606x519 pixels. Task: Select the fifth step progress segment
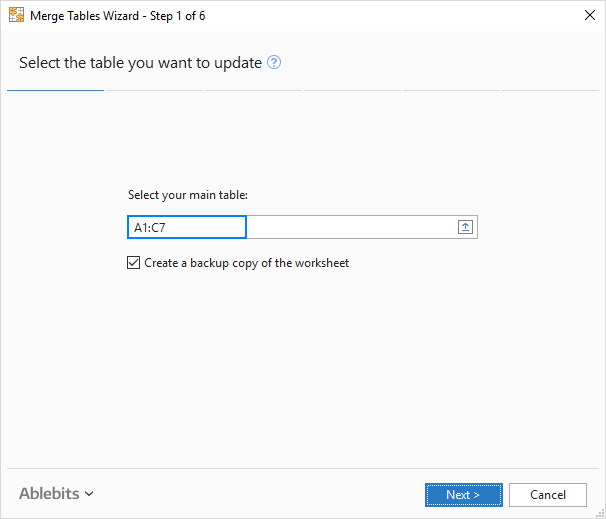point(451,90)
